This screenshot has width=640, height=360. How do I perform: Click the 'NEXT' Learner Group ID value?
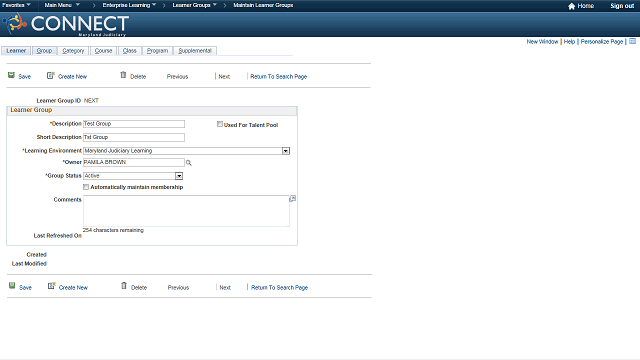click(x=91, y=100)
